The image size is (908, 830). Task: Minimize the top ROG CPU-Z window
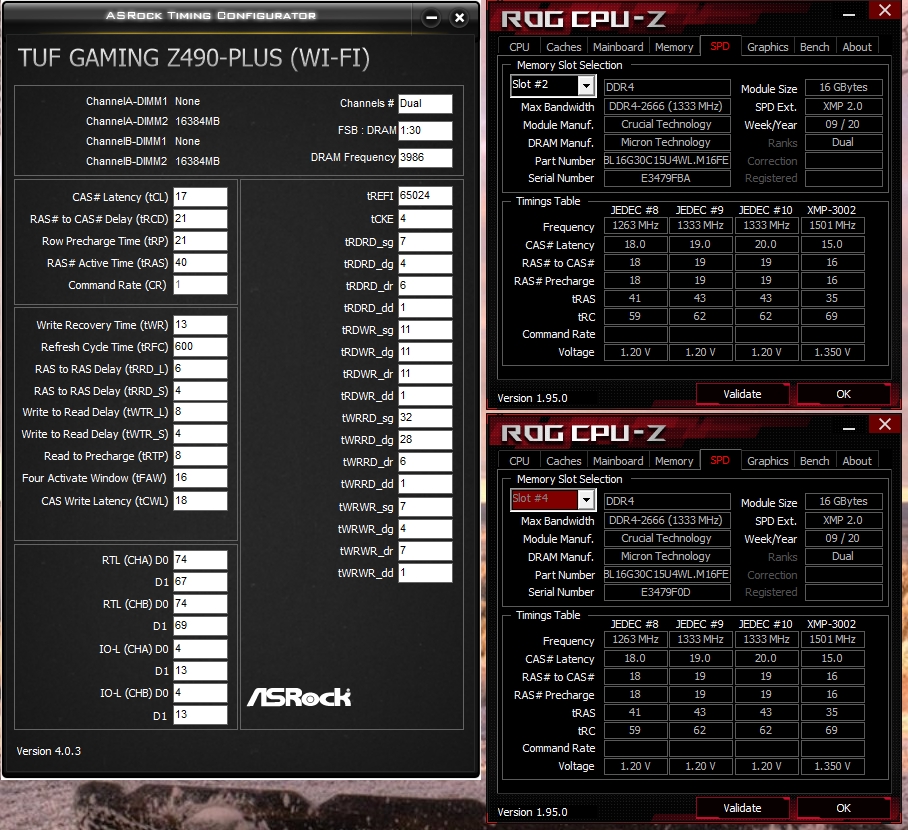click(849, 14)
